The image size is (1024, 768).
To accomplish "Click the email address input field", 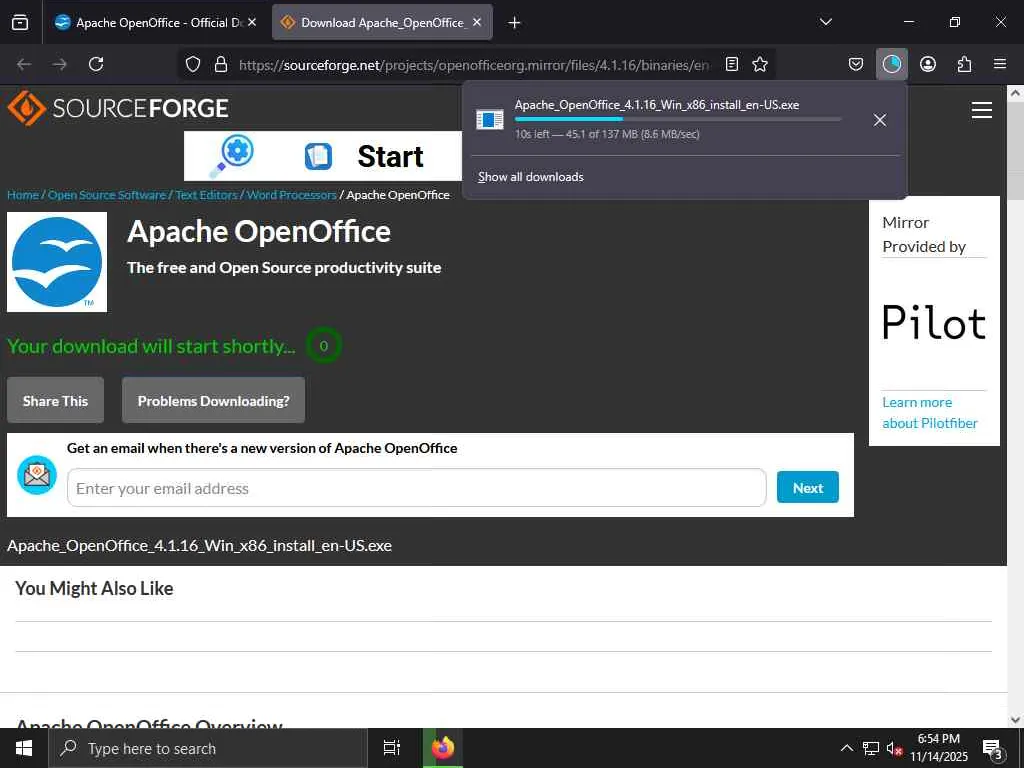I will tap(417, 488).
